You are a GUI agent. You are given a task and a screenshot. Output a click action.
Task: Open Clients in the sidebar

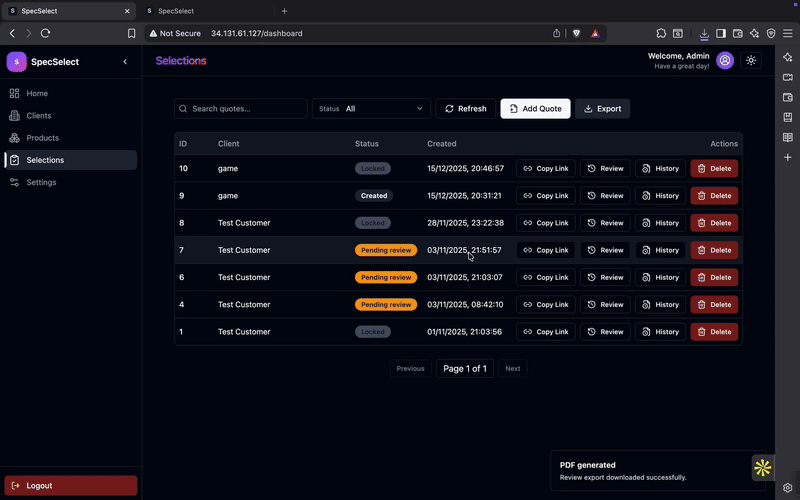[39, 116]
